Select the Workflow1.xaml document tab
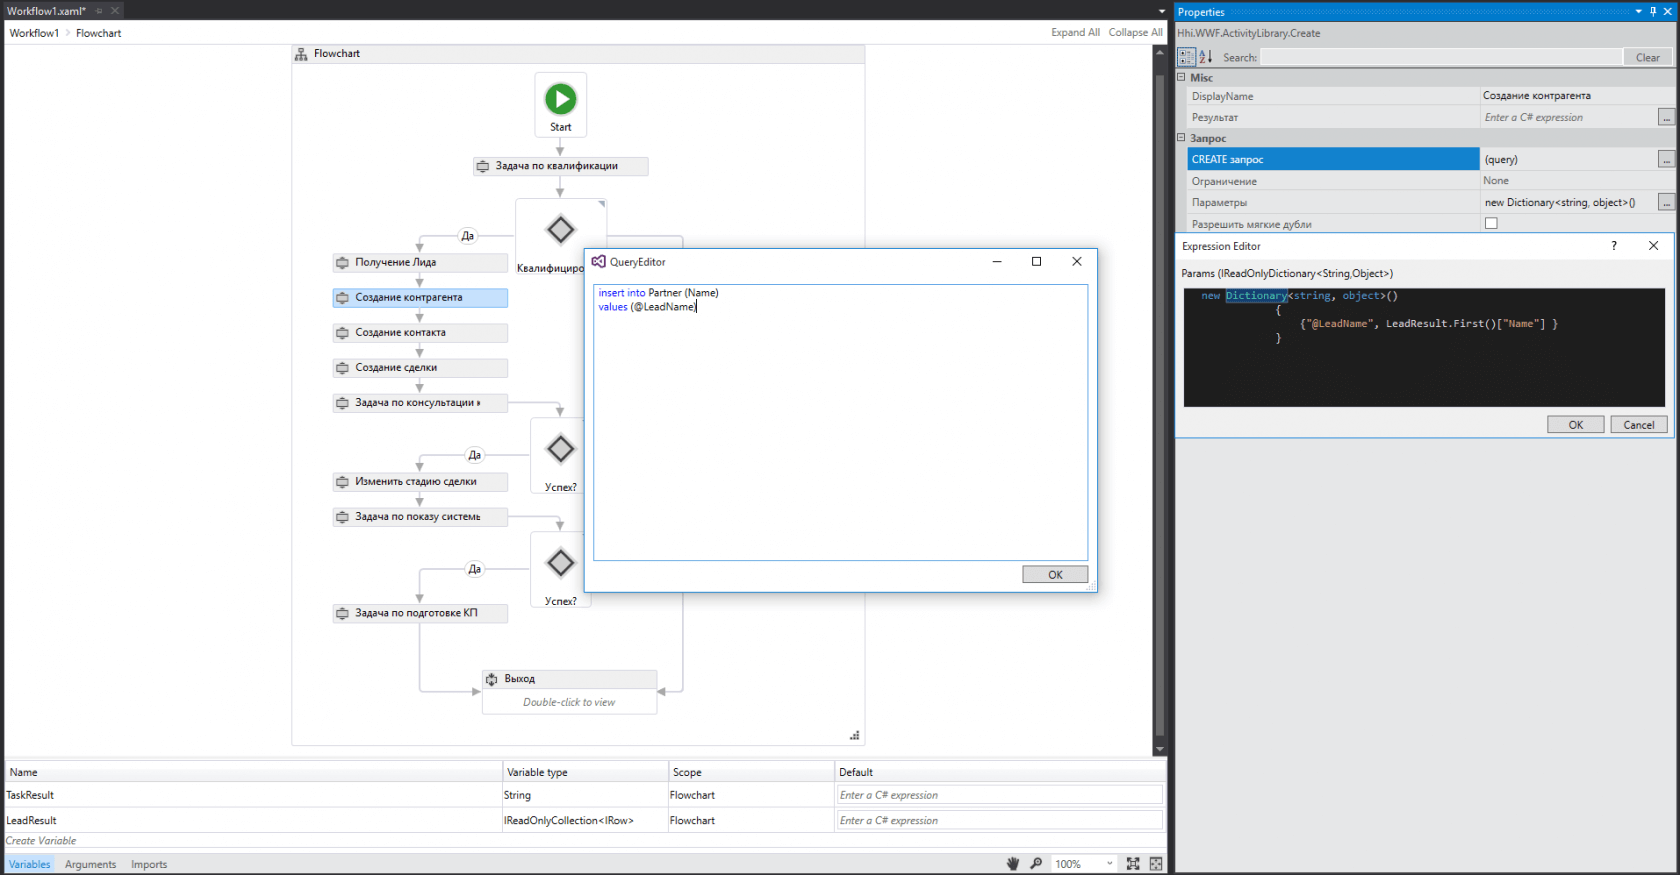 pos(47,11)
